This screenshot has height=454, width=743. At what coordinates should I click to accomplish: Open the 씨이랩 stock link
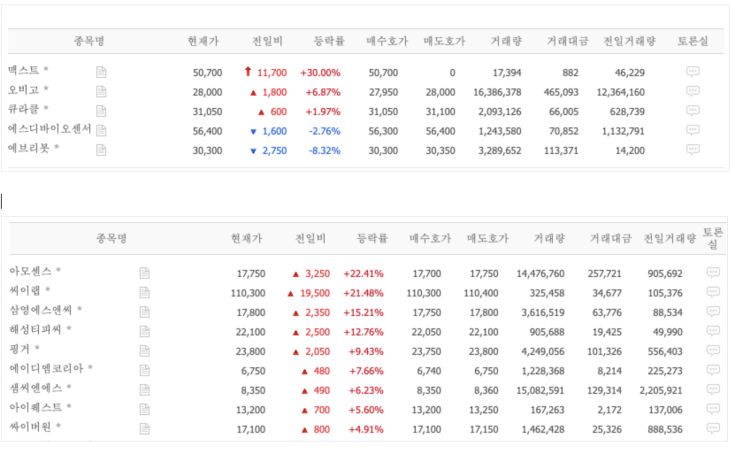click(25, 291)
